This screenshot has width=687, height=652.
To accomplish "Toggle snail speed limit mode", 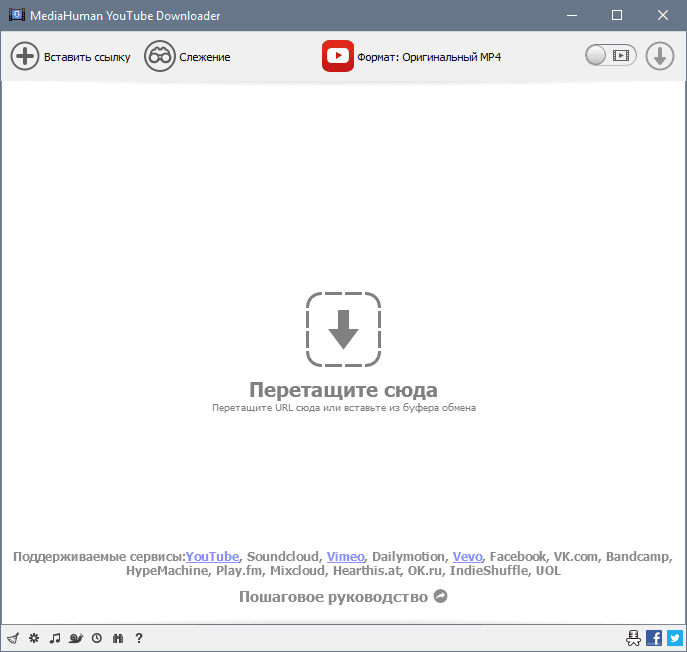I will [76, 637].
